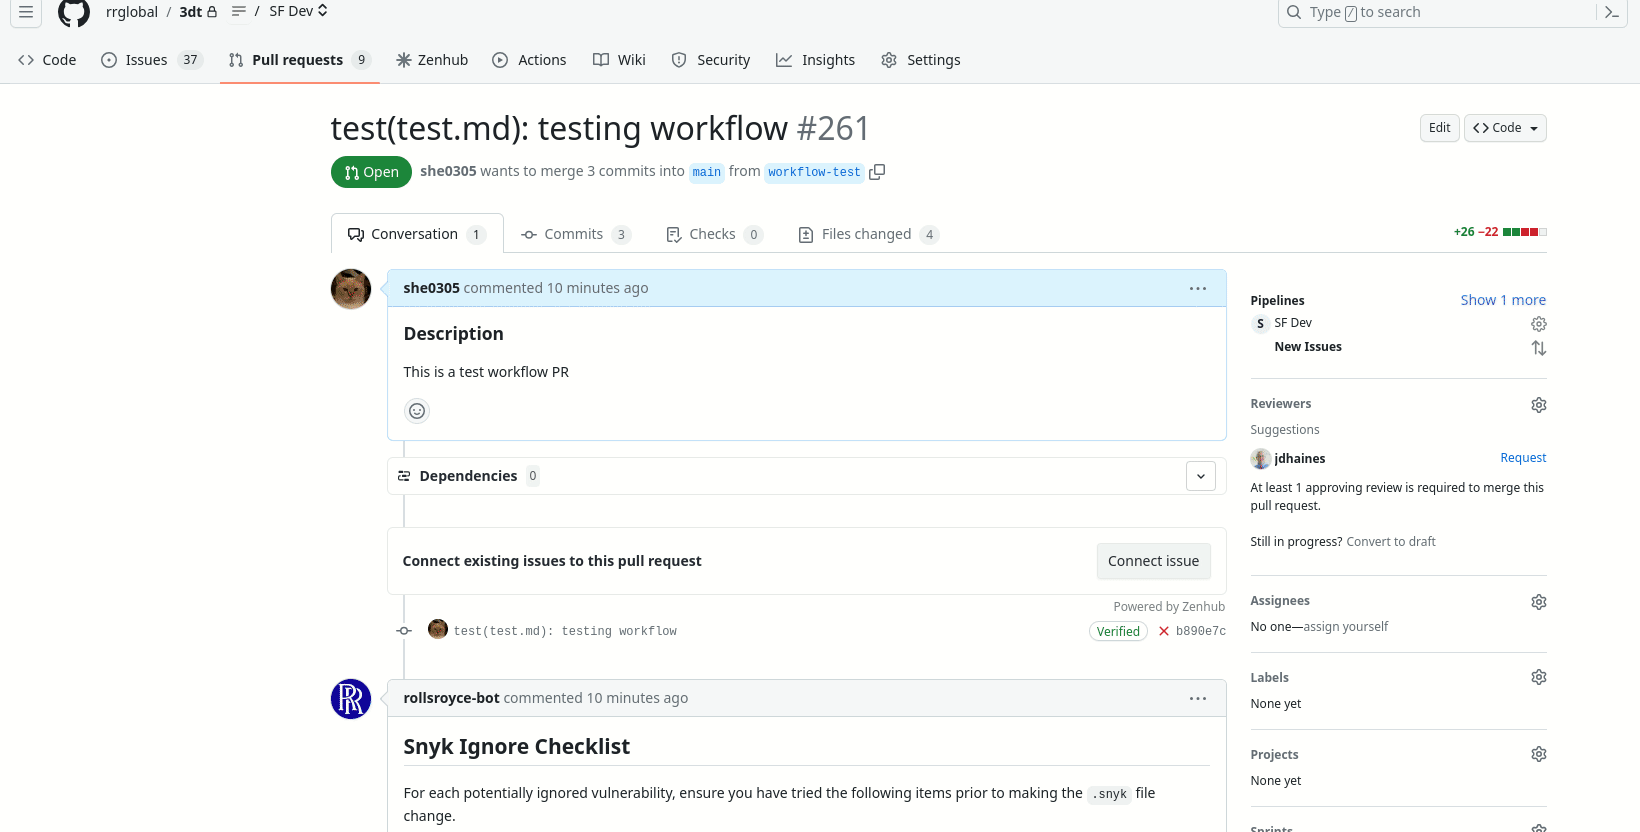This screenshot has width=1640, height=832.
Task: Open the Code dropdown button
Action: 1505,128
